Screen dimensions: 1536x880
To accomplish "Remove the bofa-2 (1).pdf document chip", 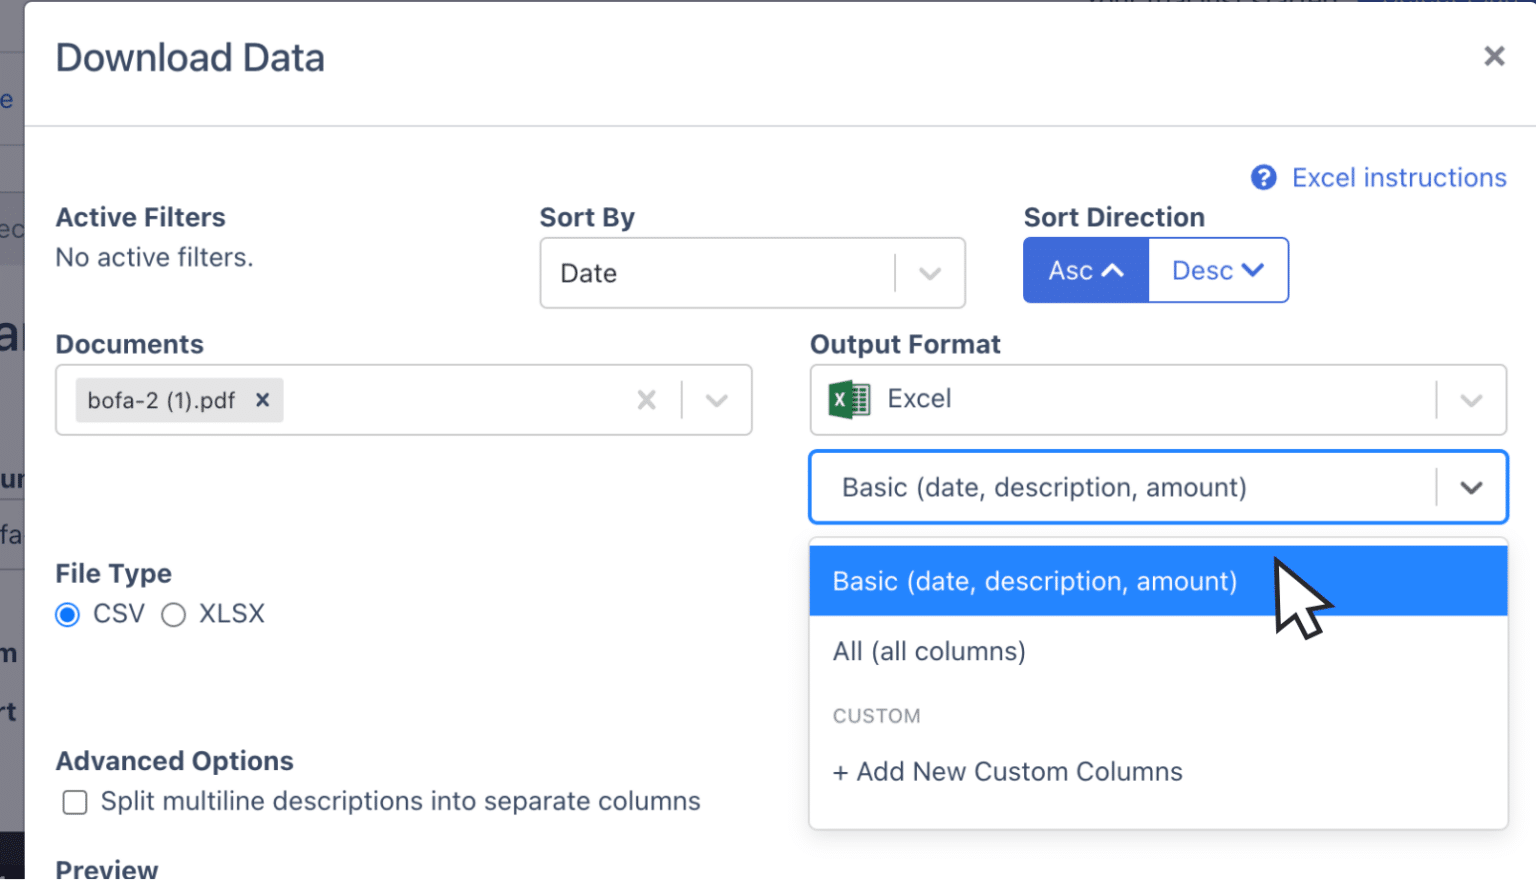I will [x=261, y=399].
